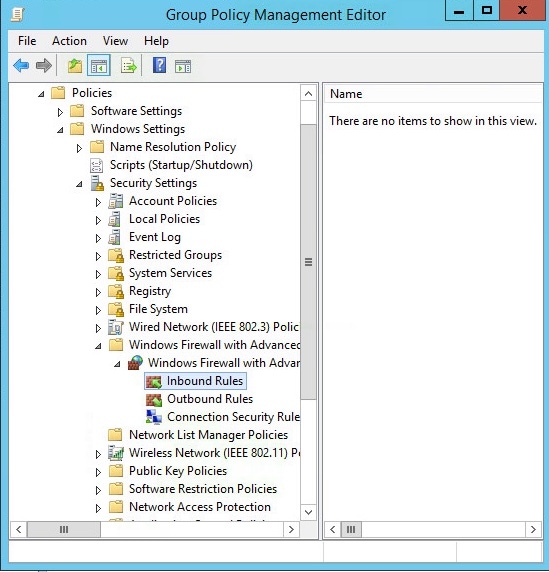The image size is (549, 572).
Task: Expand the Local Policies node
Action: (98, 220)
